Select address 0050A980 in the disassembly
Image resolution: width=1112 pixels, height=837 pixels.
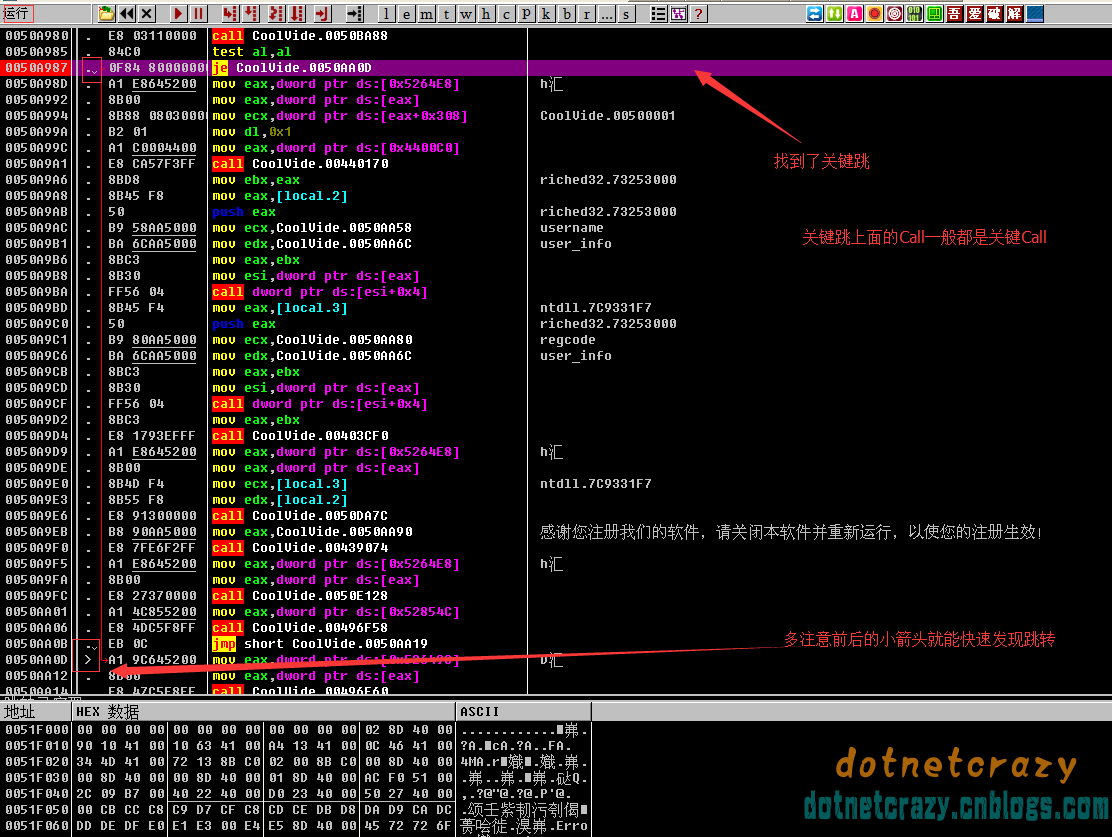coord(37,36)
